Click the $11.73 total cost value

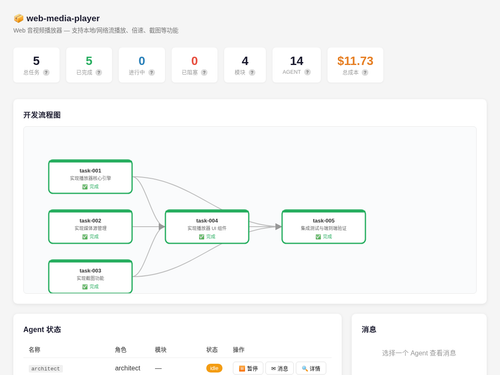point(355,61)
